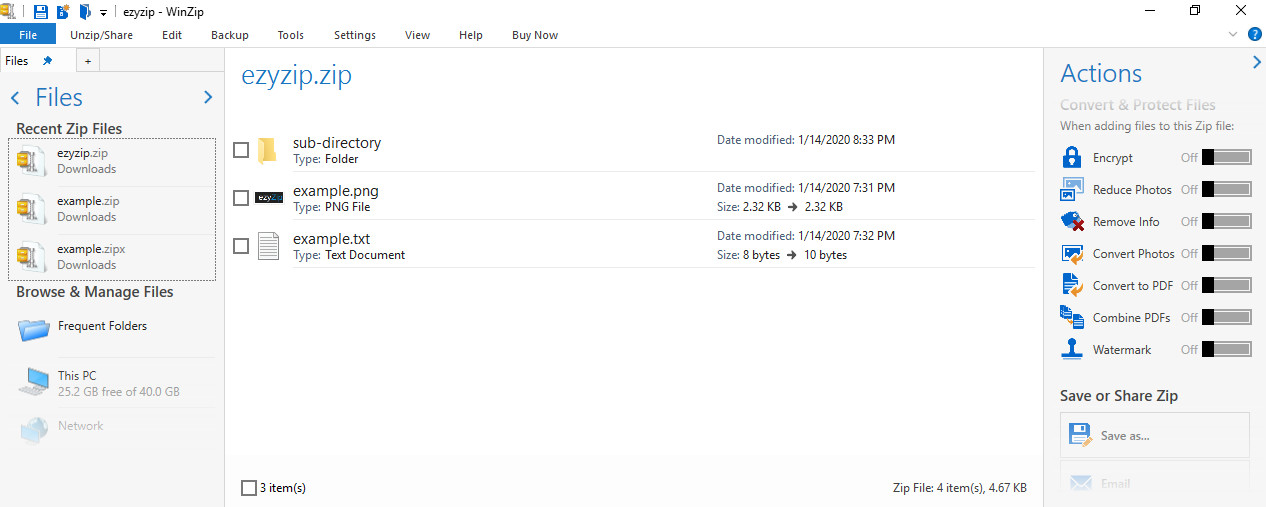Click the ezyzip.zip recent file name
This screenshot has width=1266, height=507.
(x=83, y=153)
